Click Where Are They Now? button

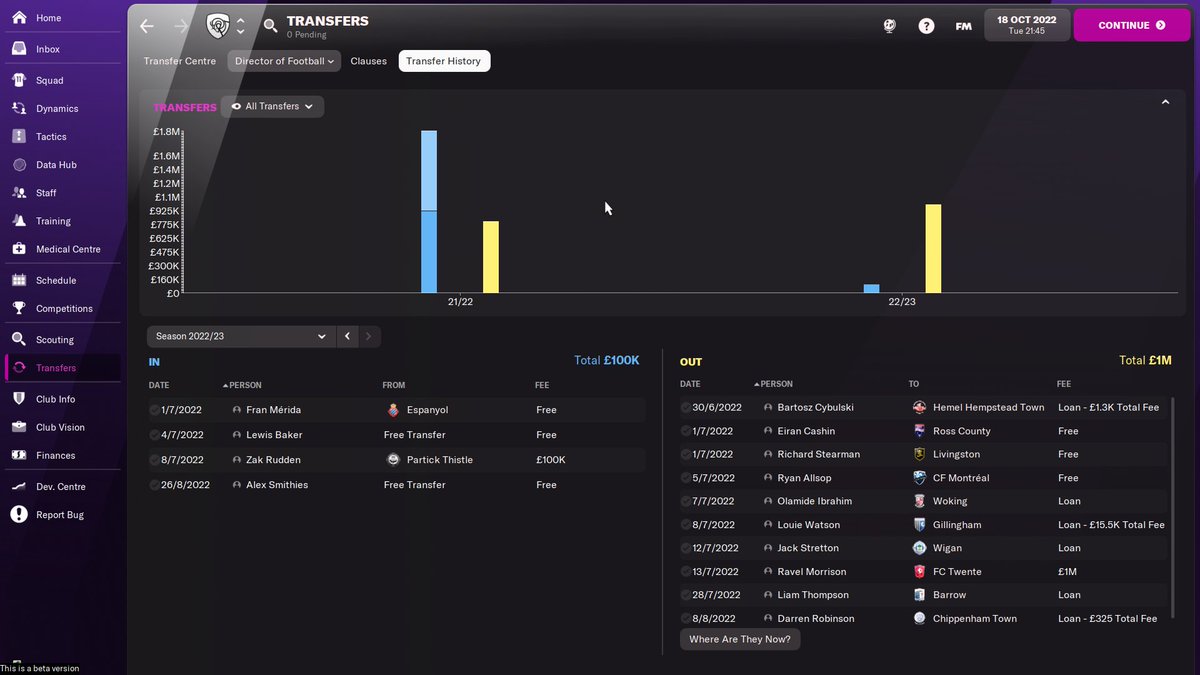coord(740,639)
